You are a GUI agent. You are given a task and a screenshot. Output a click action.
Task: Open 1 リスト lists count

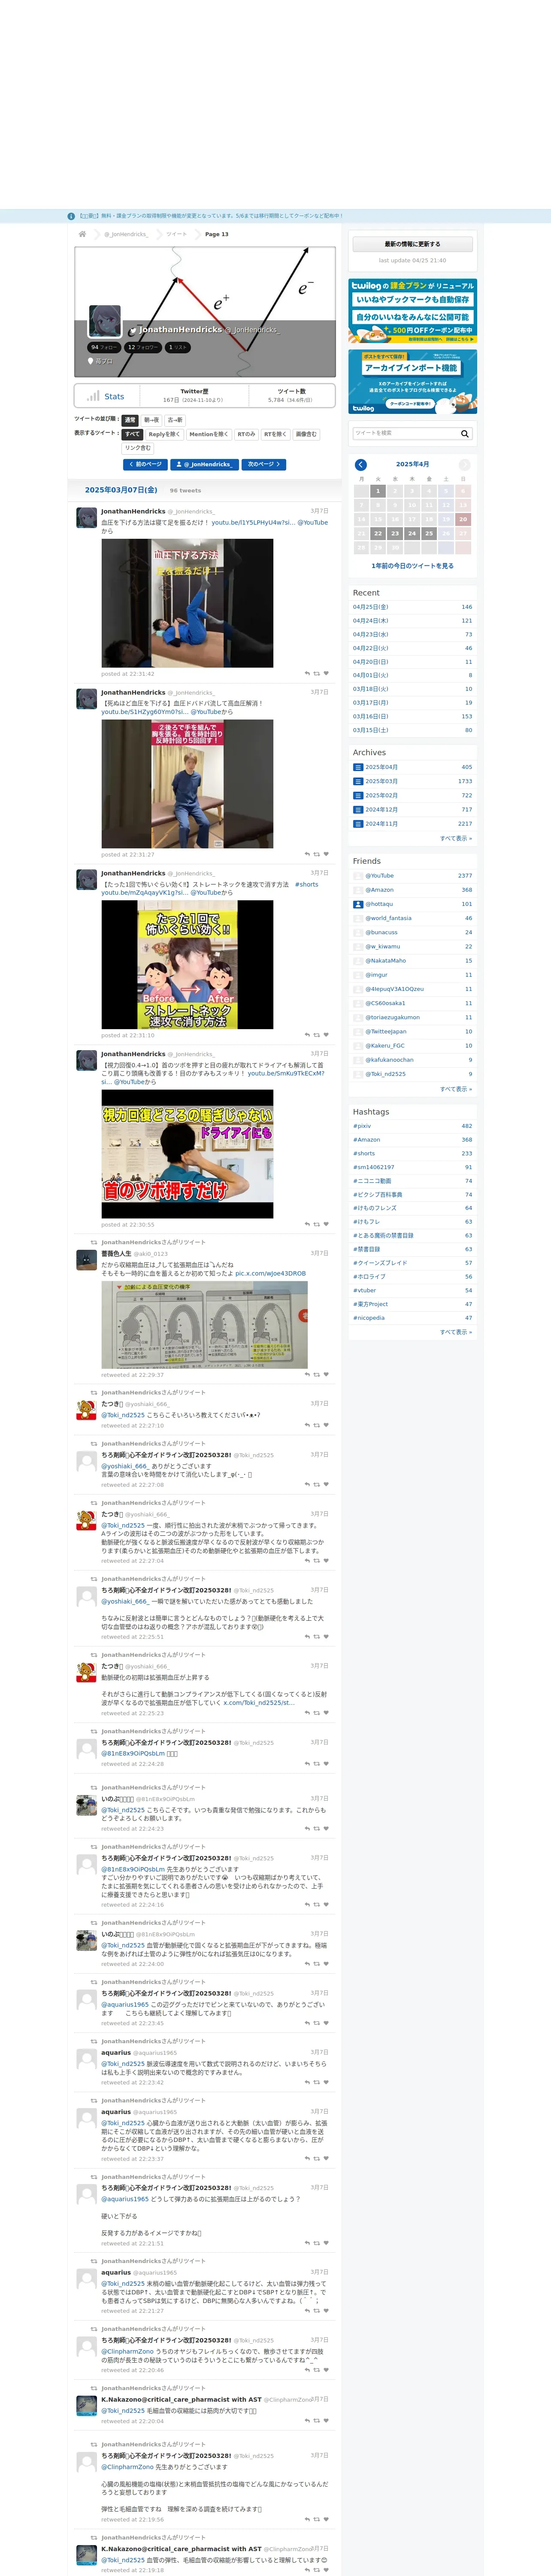pyautogui.click(x=178, y=347)
